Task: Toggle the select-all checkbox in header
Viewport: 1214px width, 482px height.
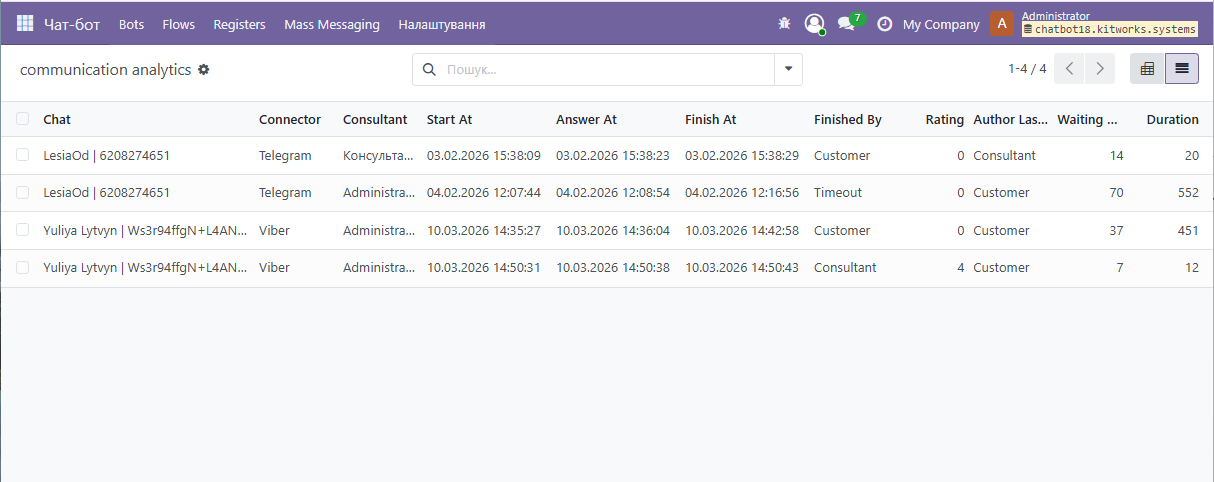Action: [x=23, y=119]
